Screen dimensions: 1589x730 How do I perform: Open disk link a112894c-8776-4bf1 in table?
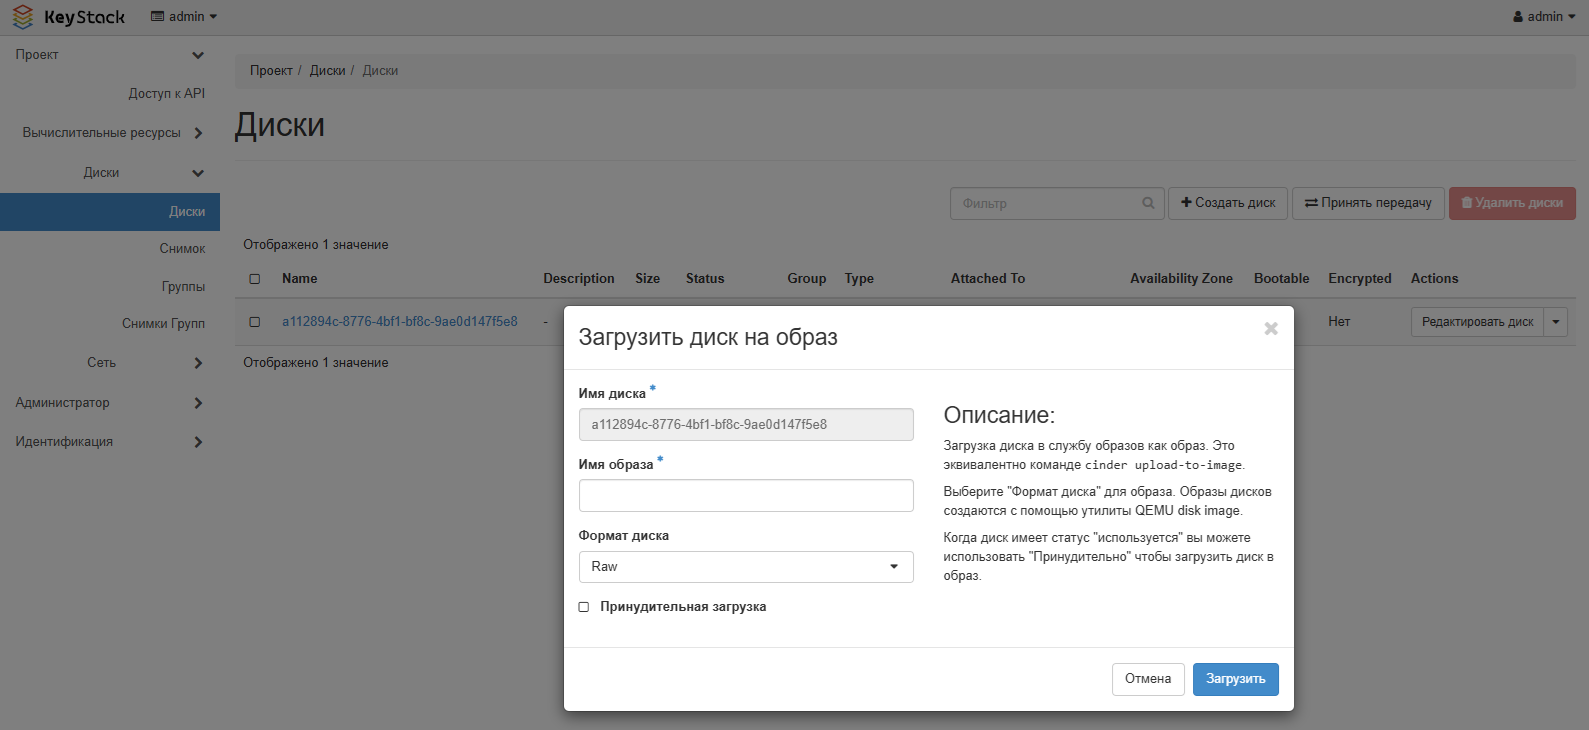point(399,322)
